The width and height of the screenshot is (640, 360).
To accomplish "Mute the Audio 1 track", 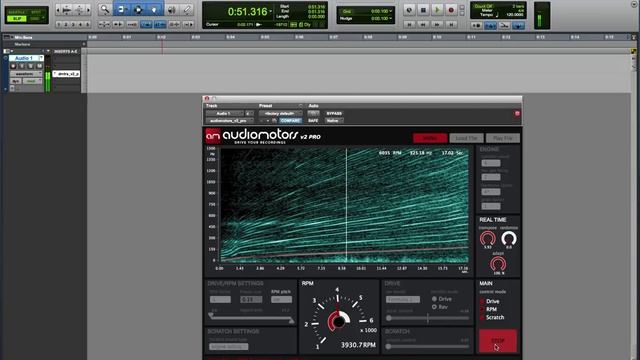I will click(x=40, y=66).
